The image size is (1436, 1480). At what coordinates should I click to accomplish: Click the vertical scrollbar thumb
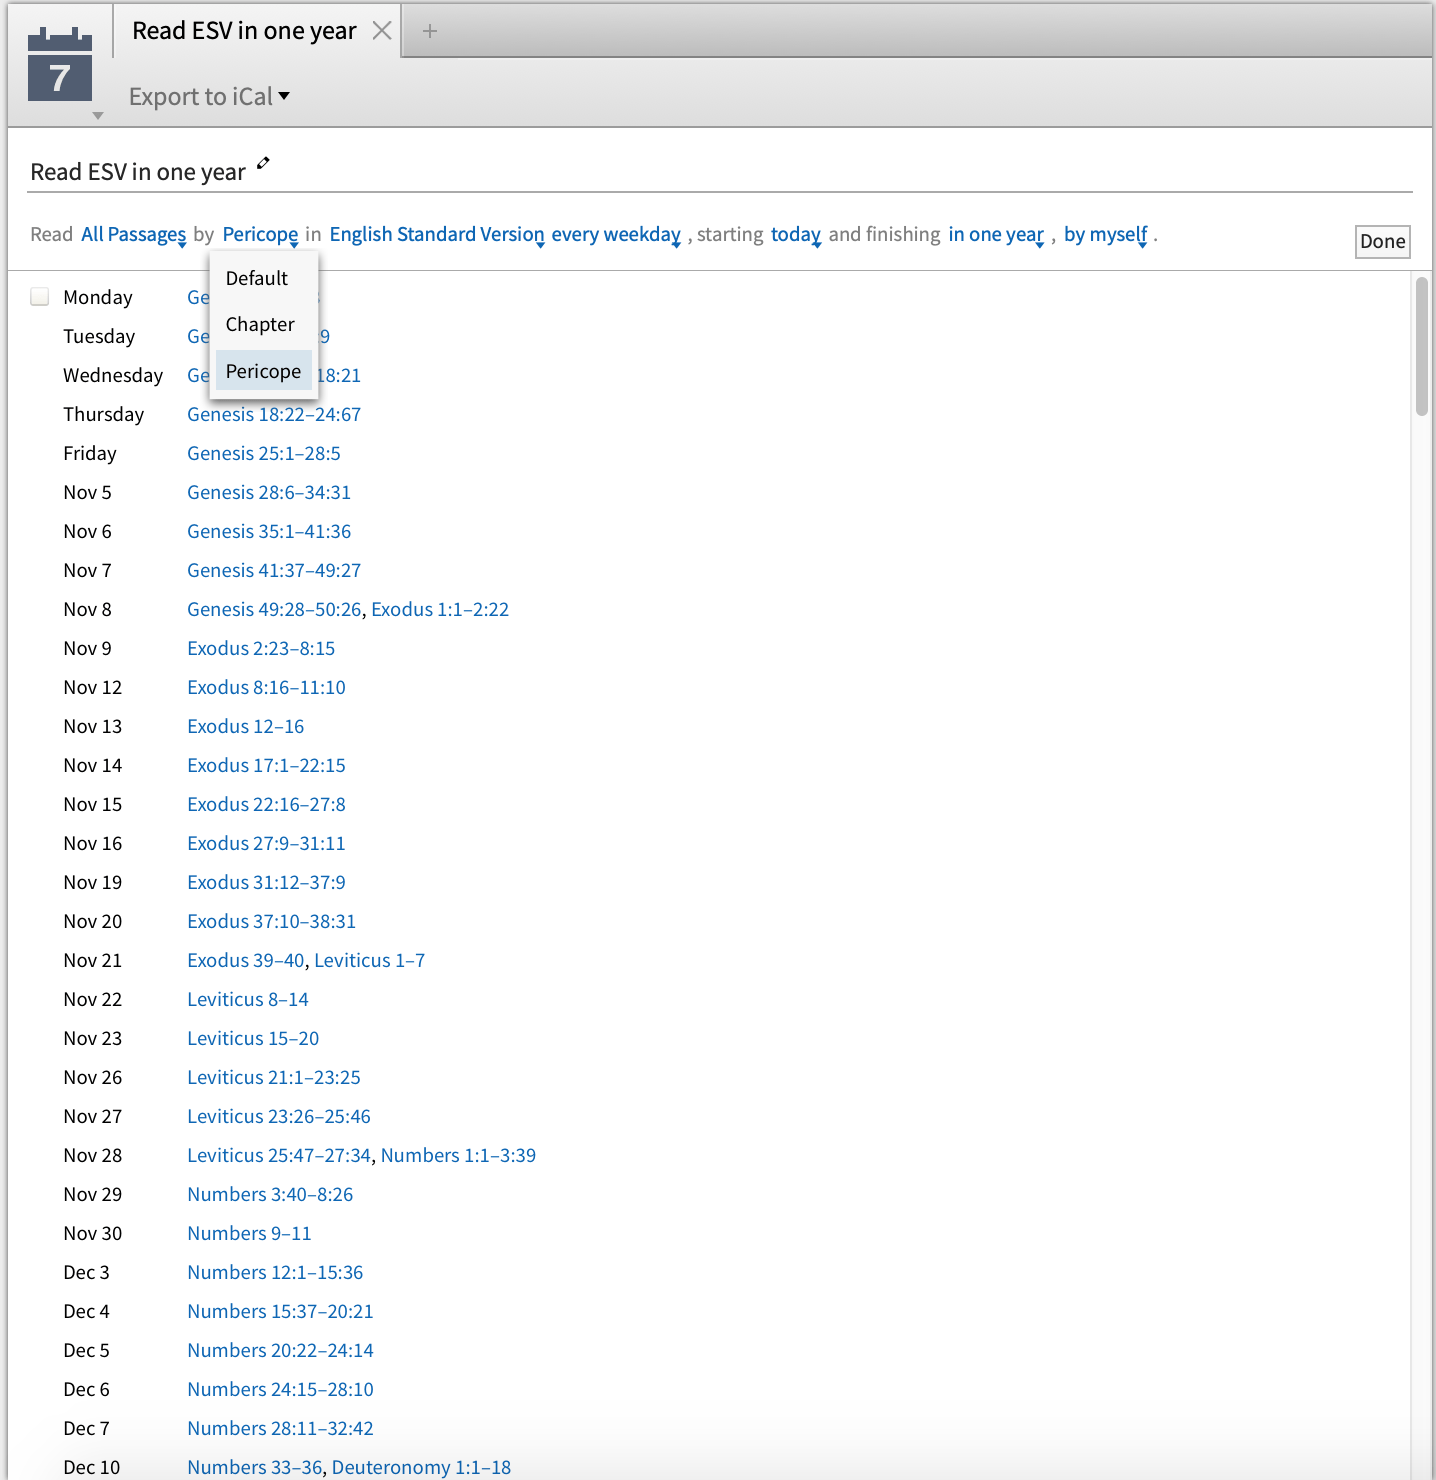[x=1422, y=346]
